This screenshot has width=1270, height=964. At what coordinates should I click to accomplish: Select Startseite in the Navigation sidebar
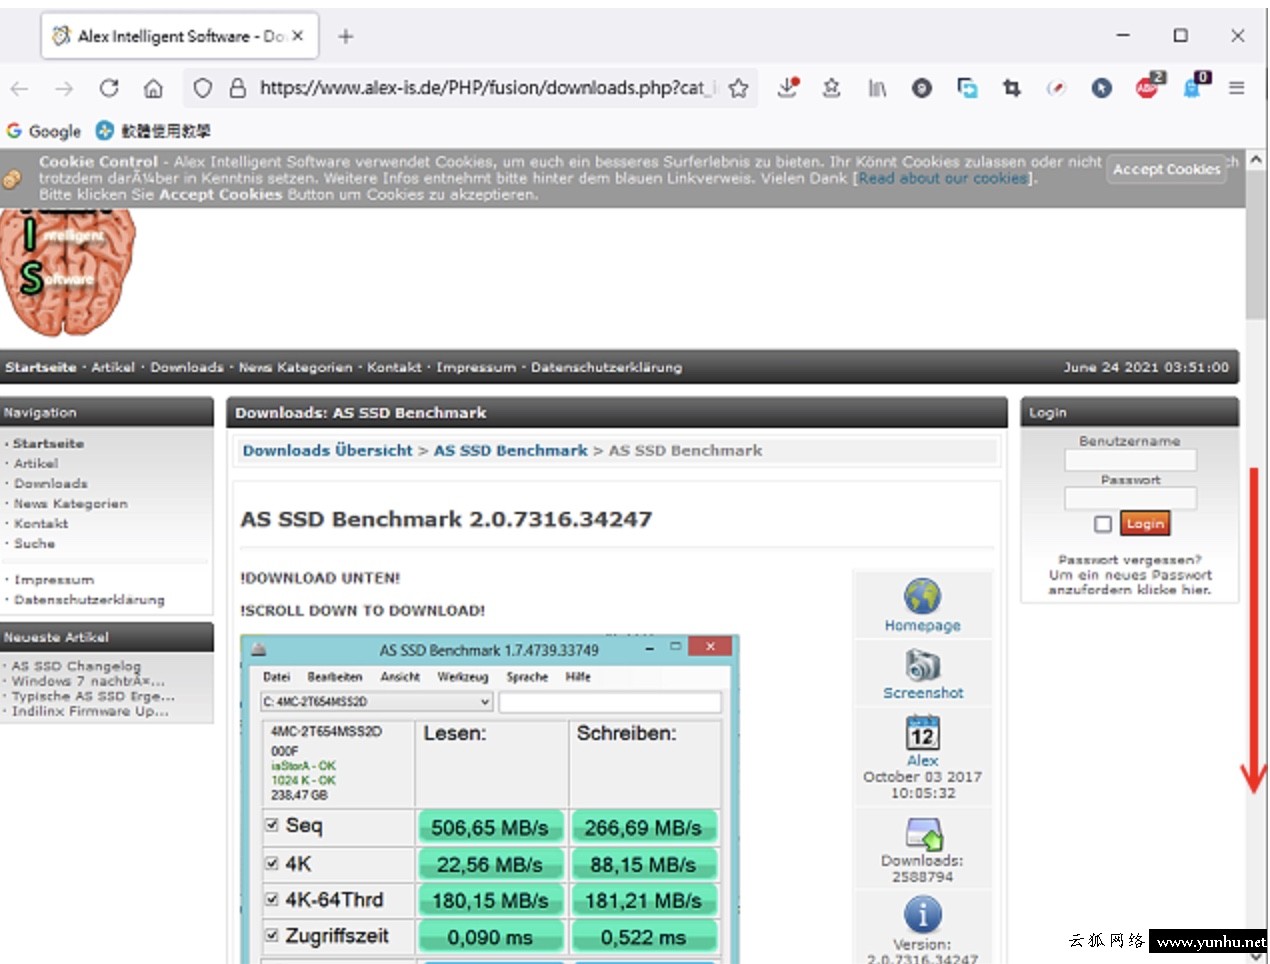(x=48, y=443)
